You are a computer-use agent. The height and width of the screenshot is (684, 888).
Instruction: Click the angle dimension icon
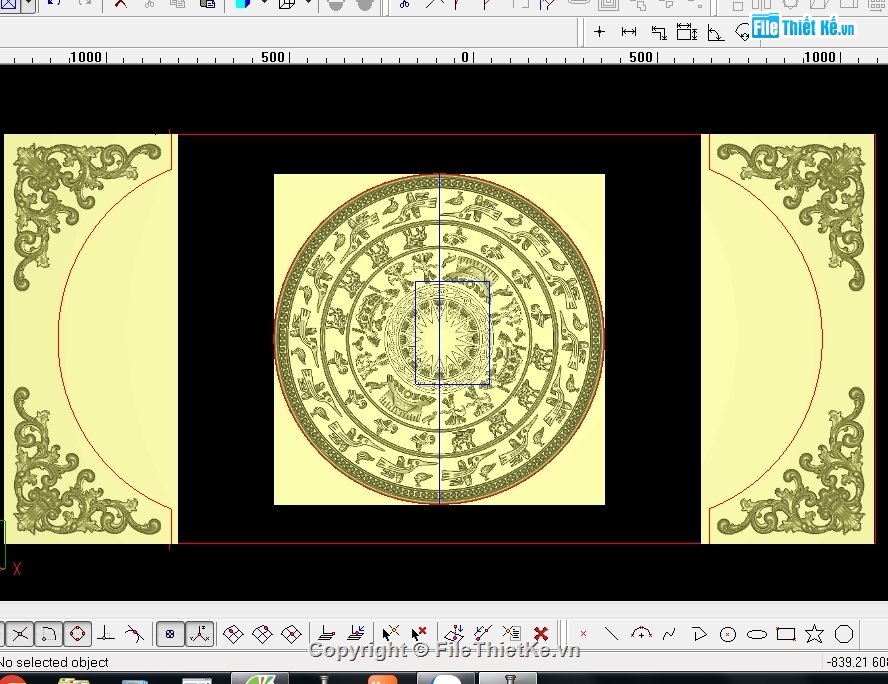715,32
